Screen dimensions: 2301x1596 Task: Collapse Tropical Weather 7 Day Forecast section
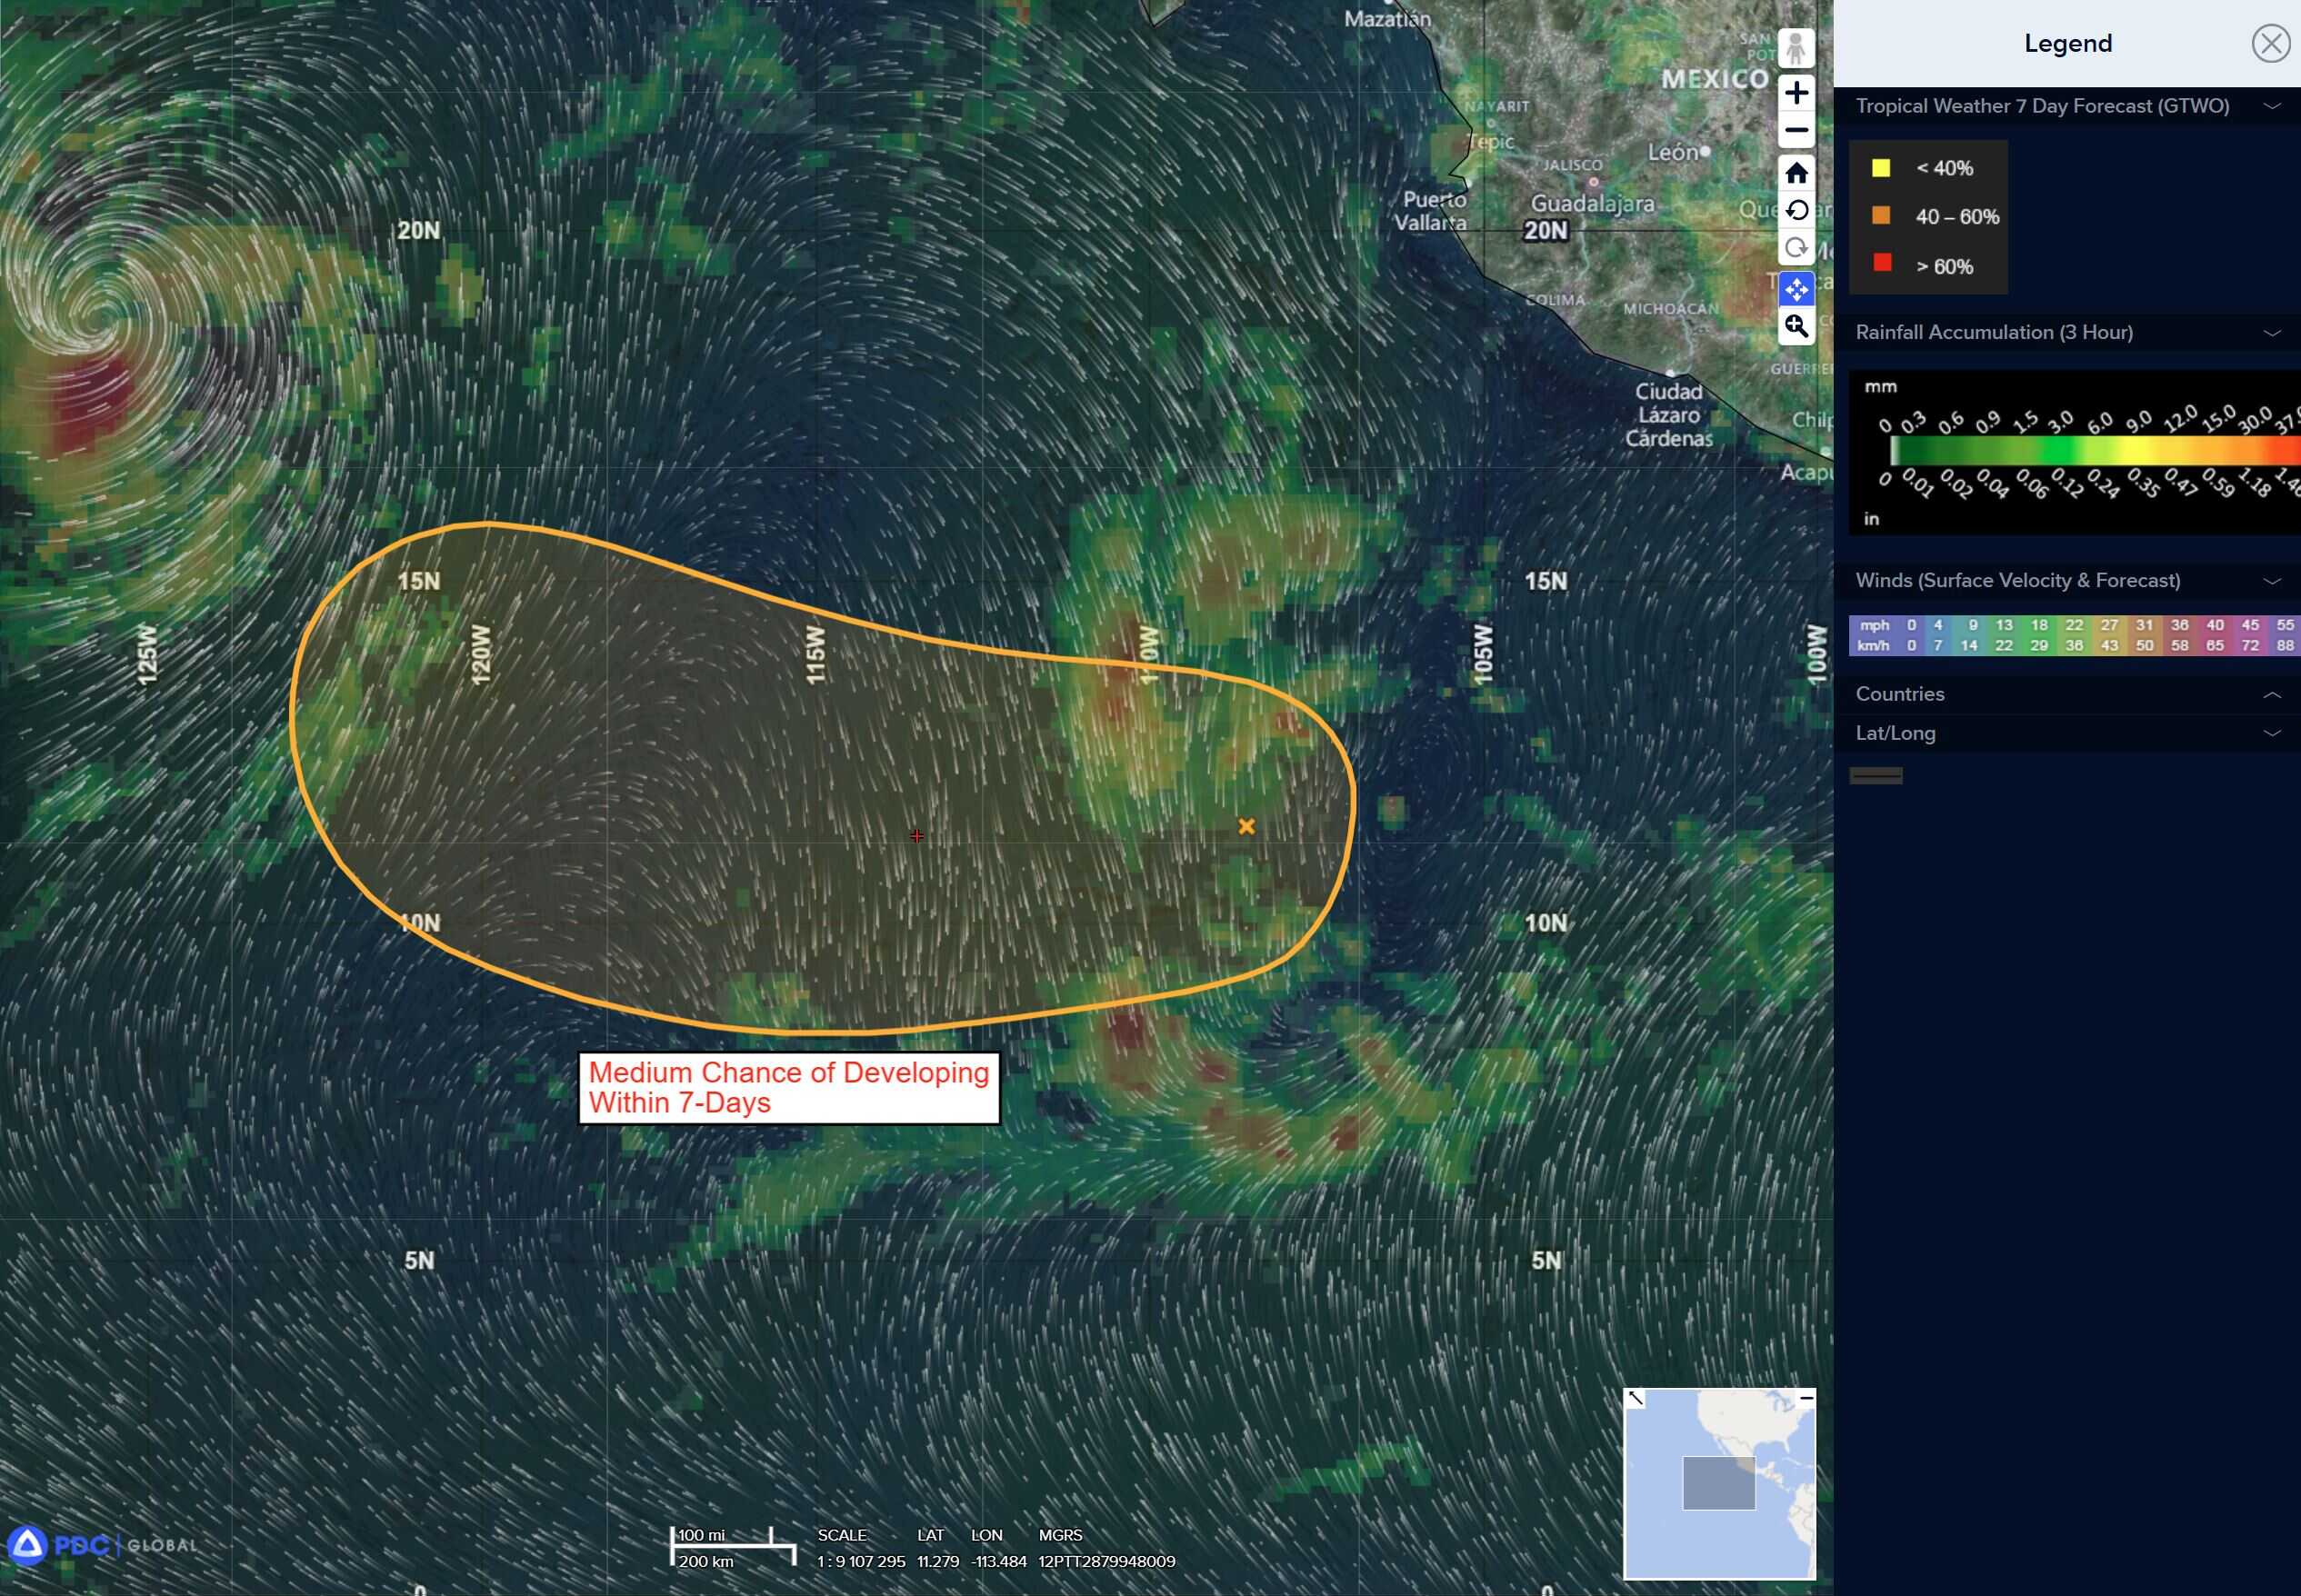[x=2271, y=106]
